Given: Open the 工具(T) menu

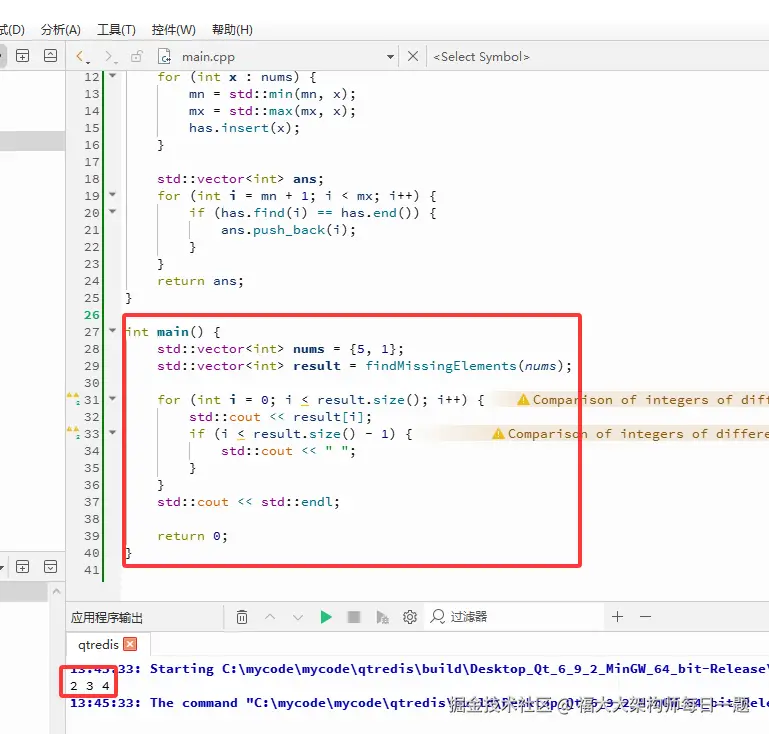Looking at the screenshot, I should tap(116, 30).
